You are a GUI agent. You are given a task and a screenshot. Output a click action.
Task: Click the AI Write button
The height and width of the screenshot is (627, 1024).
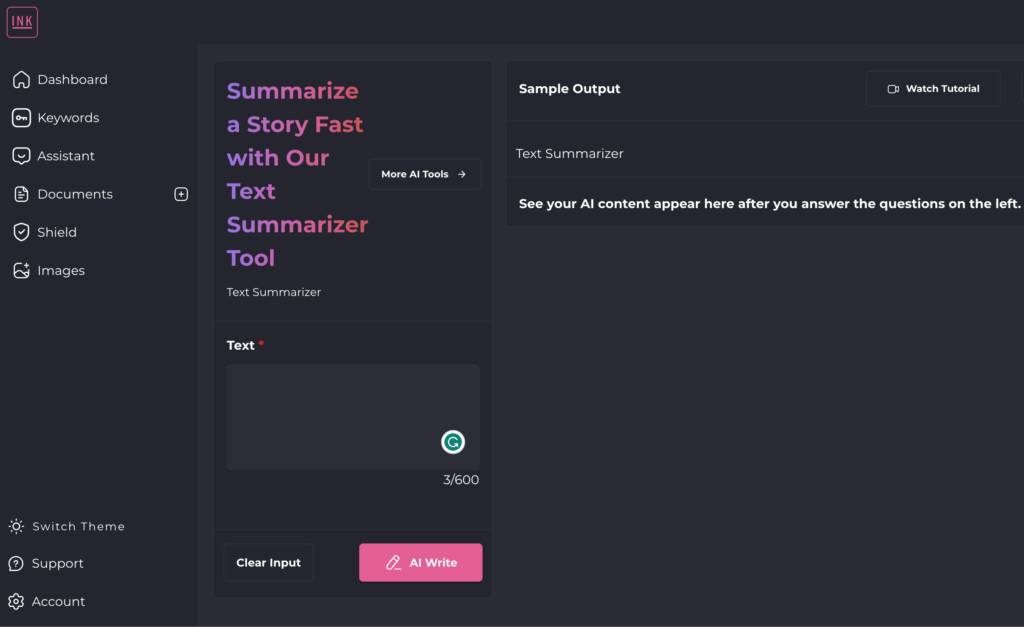pos(421,562)
